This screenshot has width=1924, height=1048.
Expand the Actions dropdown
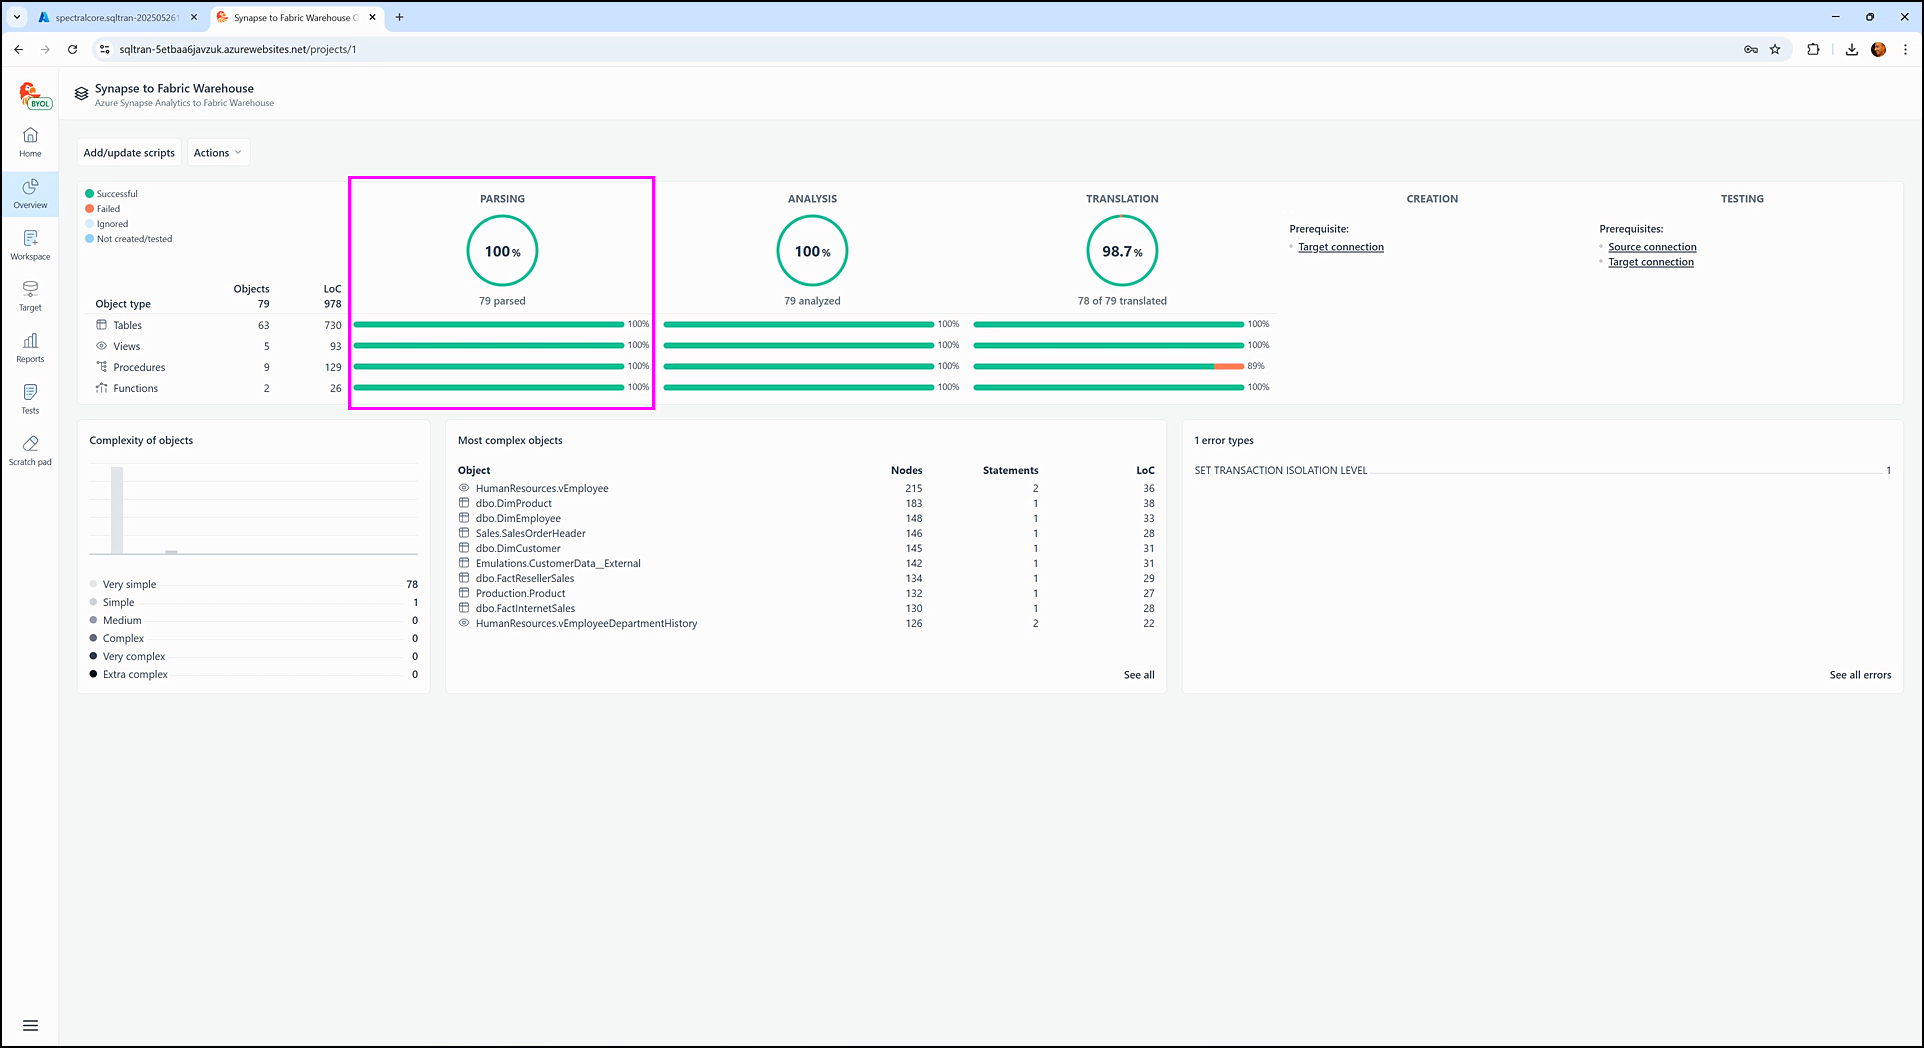pos(217,153)
